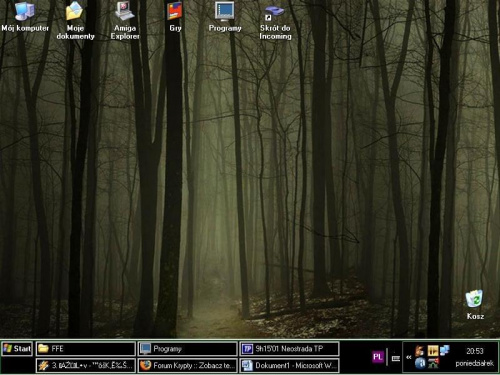Select the Kosz recycle bin icon
The height and width of the screenshot is (375, 500).
coord(475,305)
